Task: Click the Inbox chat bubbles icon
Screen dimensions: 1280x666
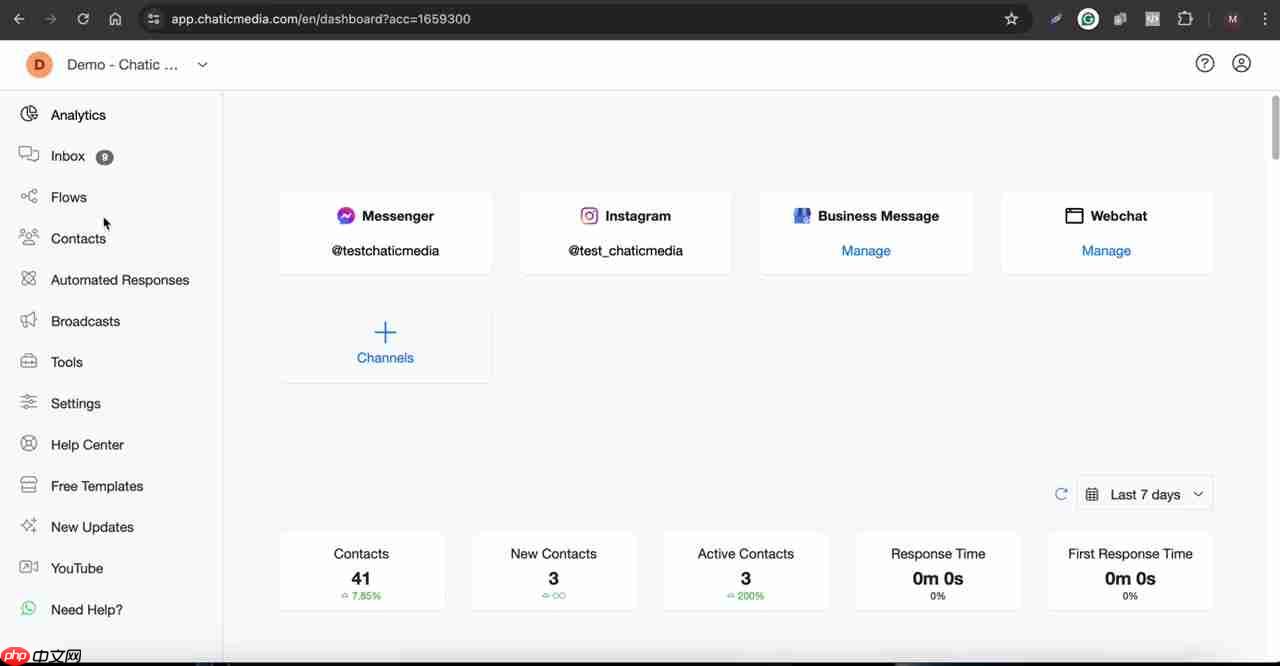Action: coord(29,155)
